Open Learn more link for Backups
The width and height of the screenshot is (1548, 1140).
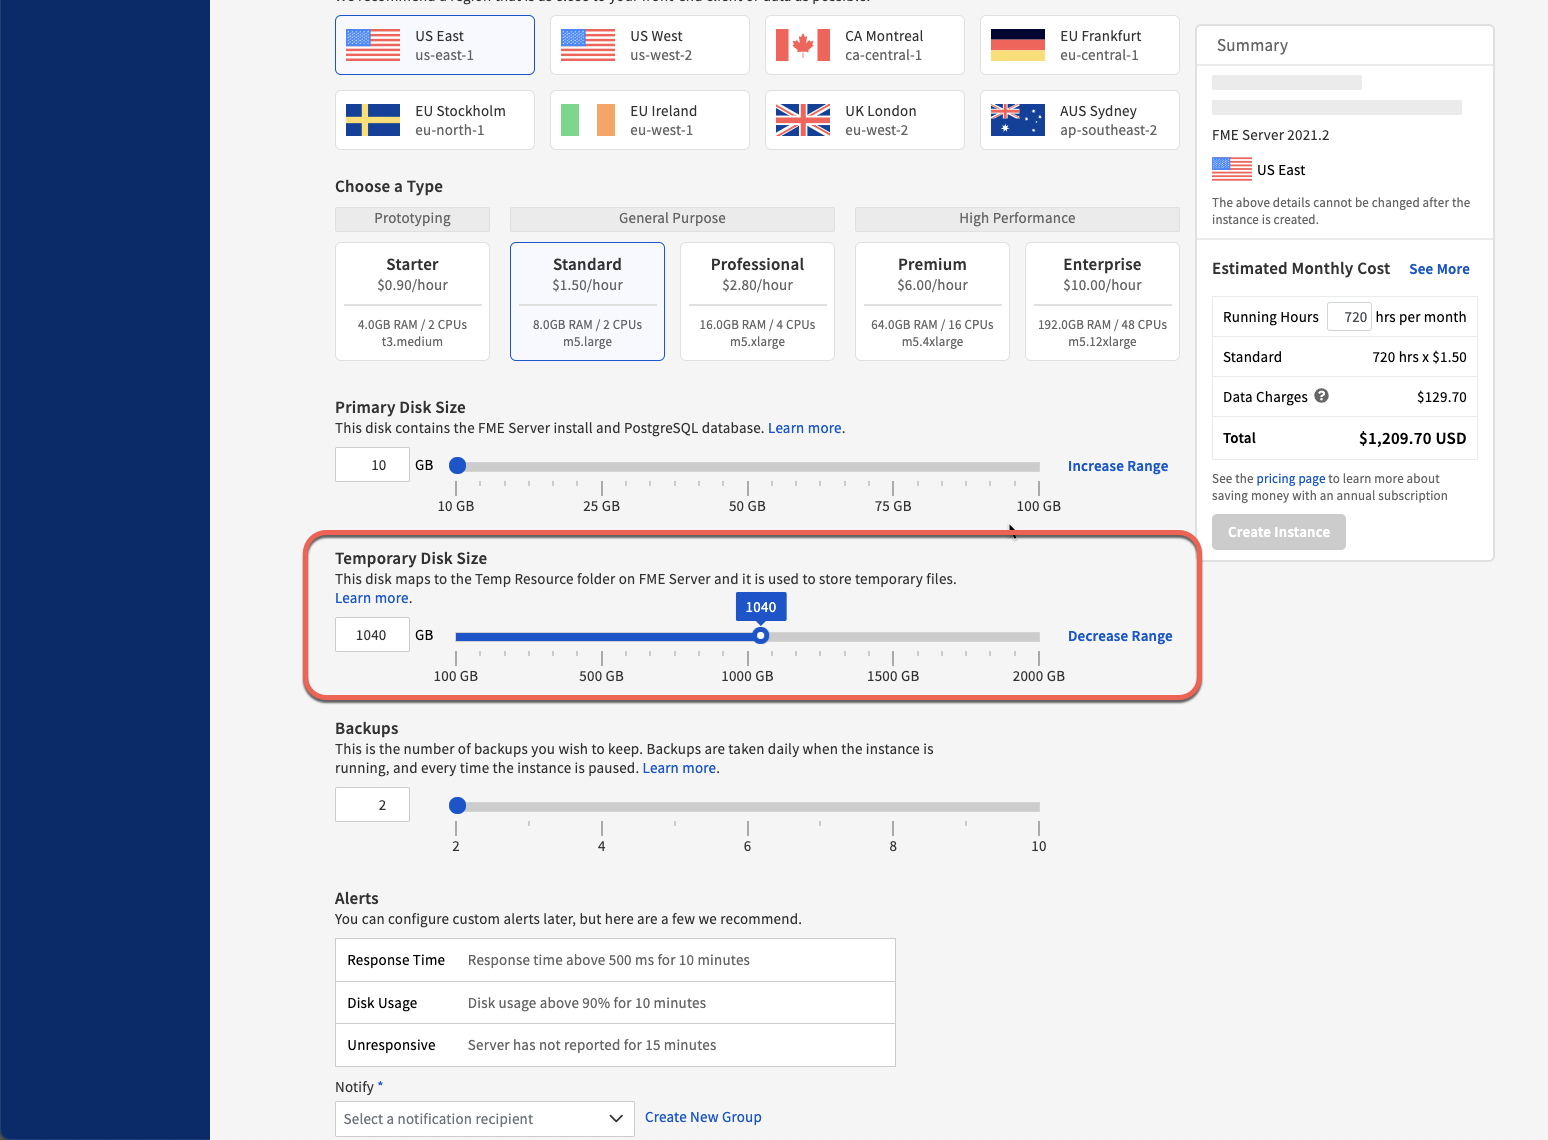coord(679,768)
